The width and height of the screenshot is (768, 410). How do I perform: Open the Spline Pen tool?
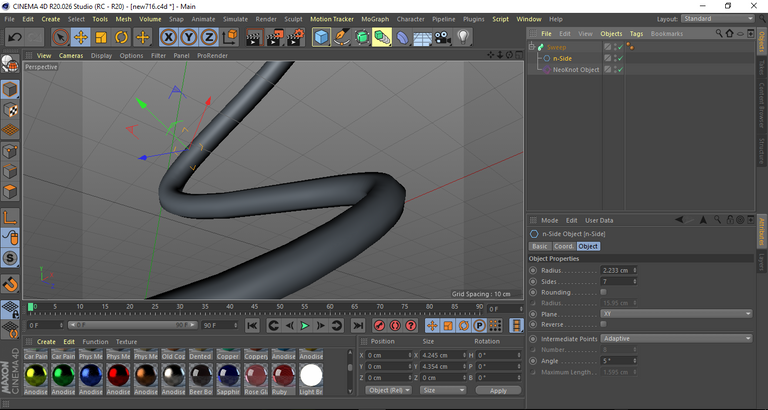[341, 37]
